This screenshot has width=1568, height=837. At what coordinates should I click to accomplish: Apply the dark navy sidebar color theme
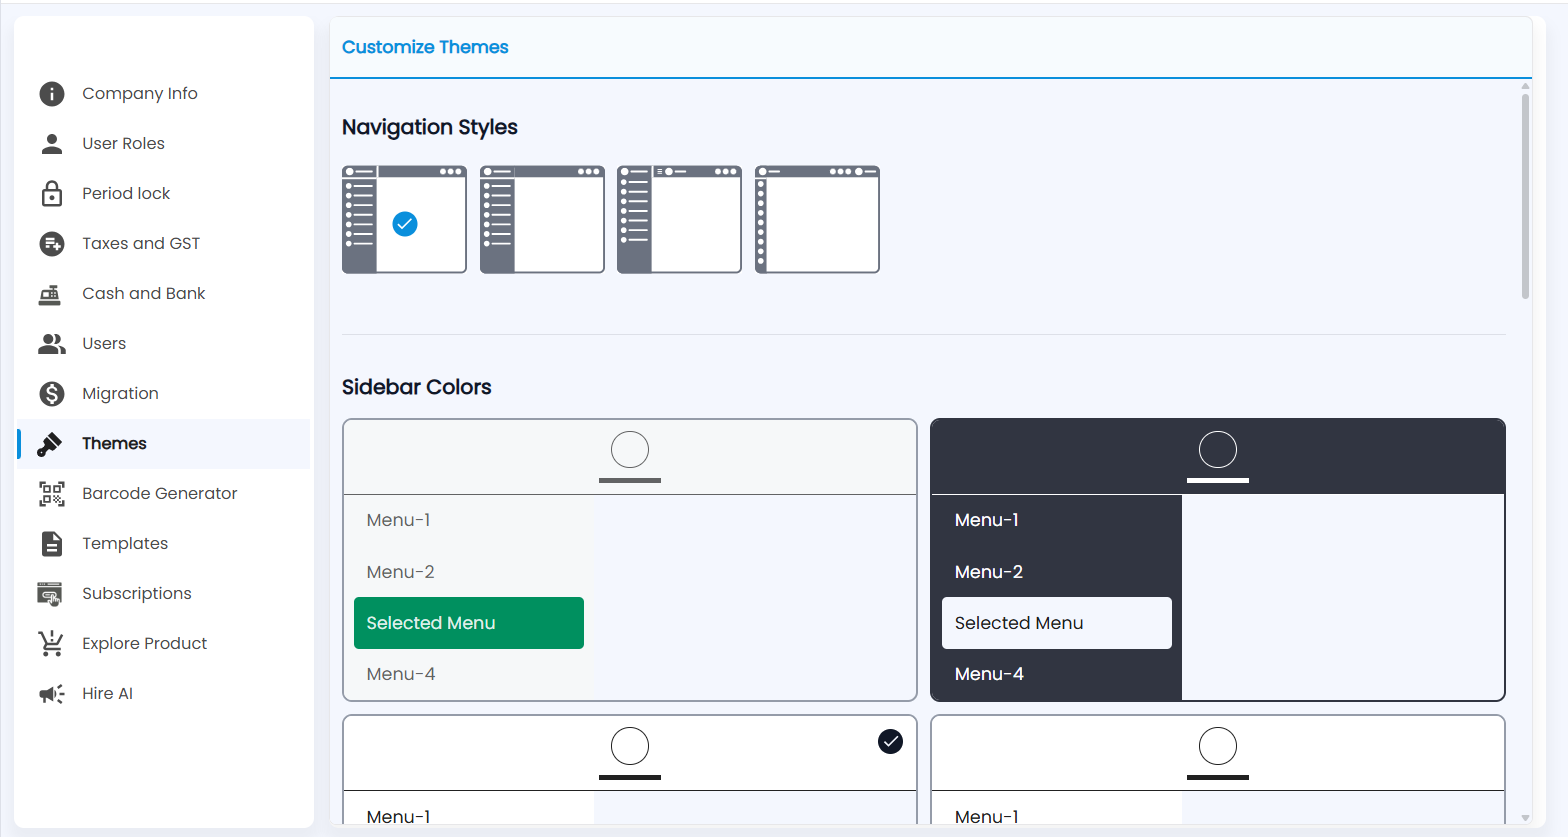[x=1218, y=560]
